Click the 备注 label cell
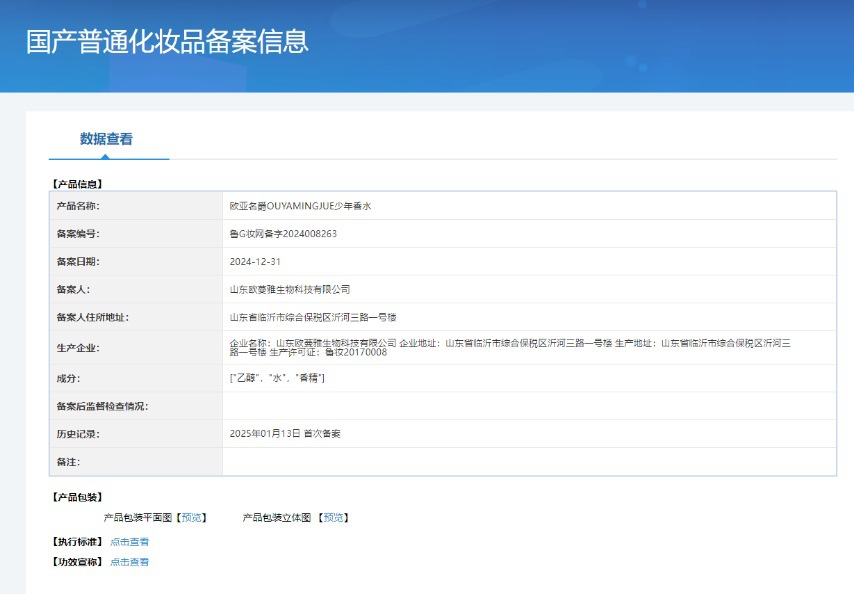Image resolution: width=854 pixels, height=594 pixels. pyautogui.click(x=136, y=462)
